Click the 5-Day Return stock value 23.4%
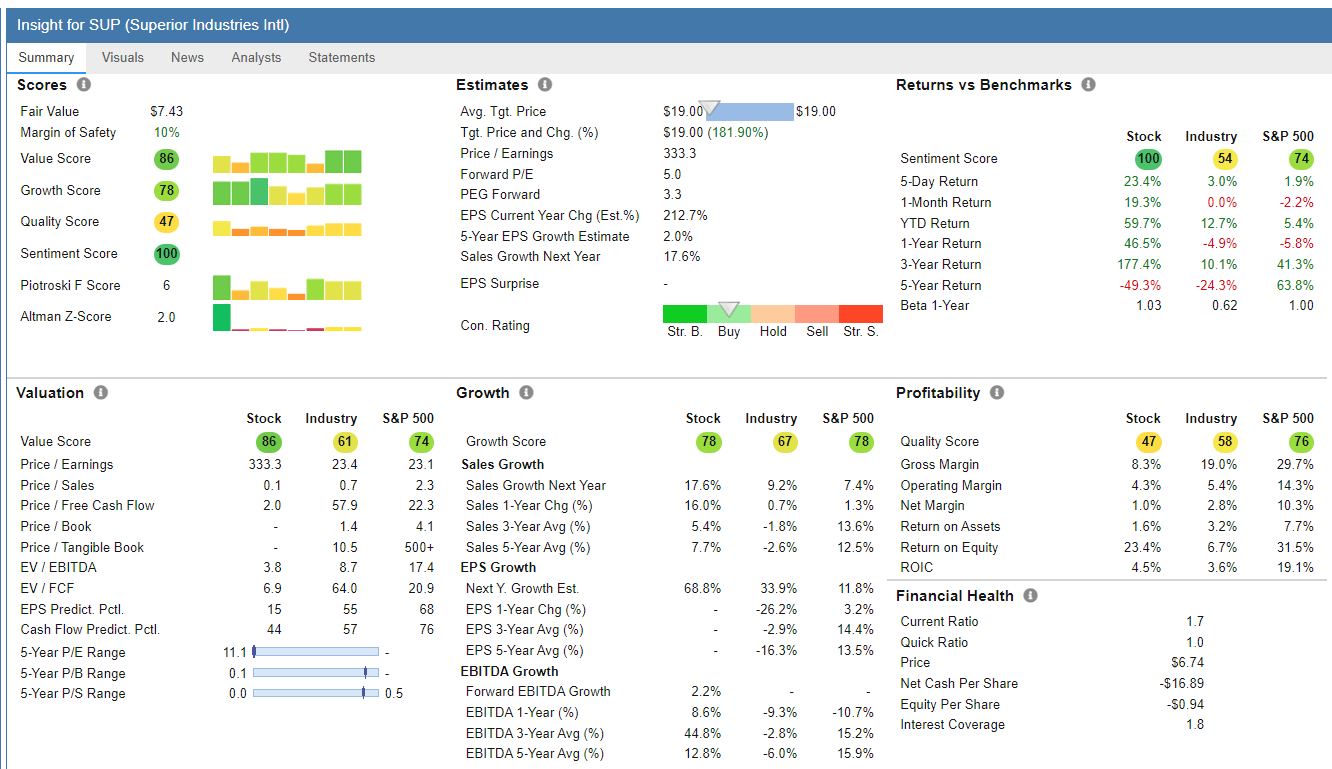Viewport: 1332px width, 769px height. click(x=1143, y=182)
